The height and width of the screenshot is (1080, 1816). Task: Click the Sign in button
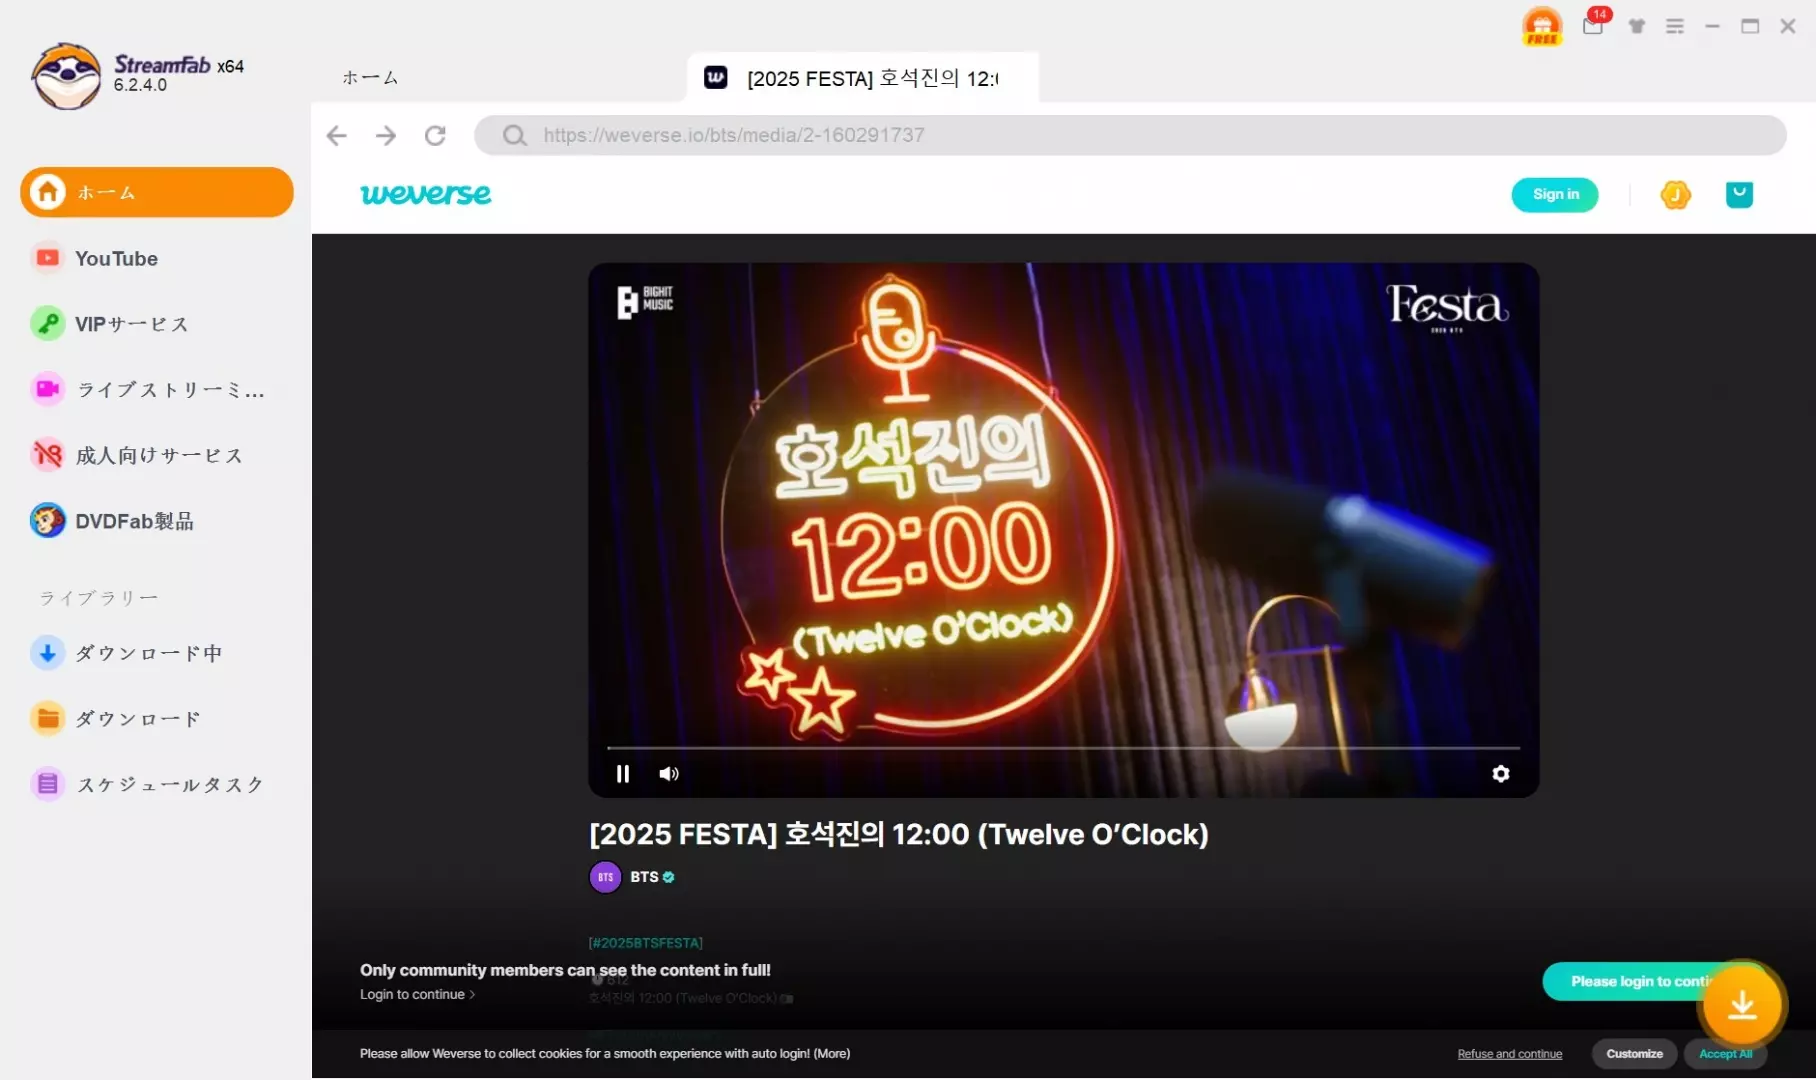[1555, 194]
